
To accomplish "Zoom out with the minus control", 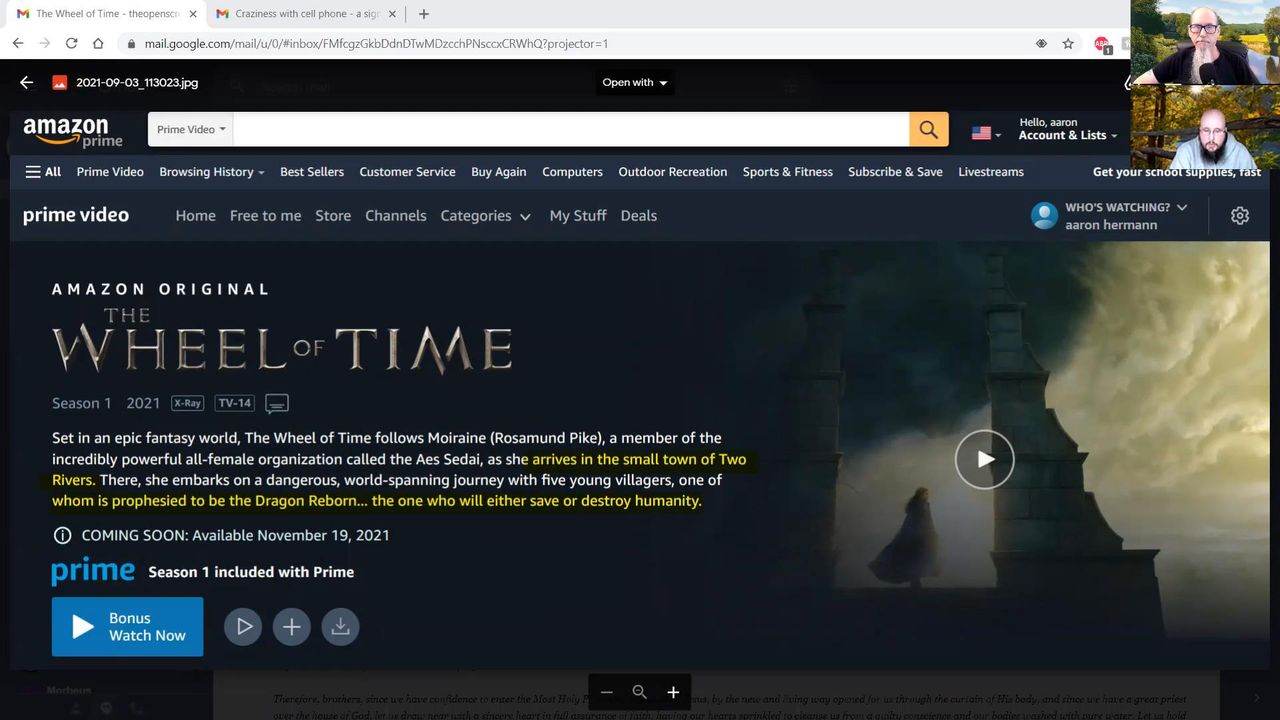I will 606,692.
